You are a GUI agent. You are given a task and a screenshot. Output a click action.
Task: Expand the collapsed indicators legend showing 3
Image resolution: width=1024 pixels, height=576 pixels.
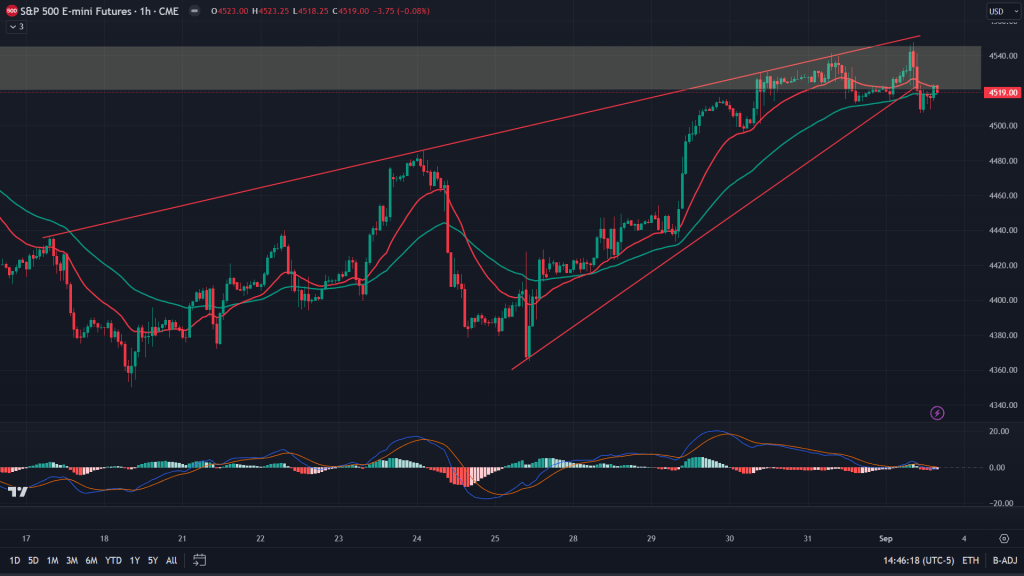[x=14, y=26]
